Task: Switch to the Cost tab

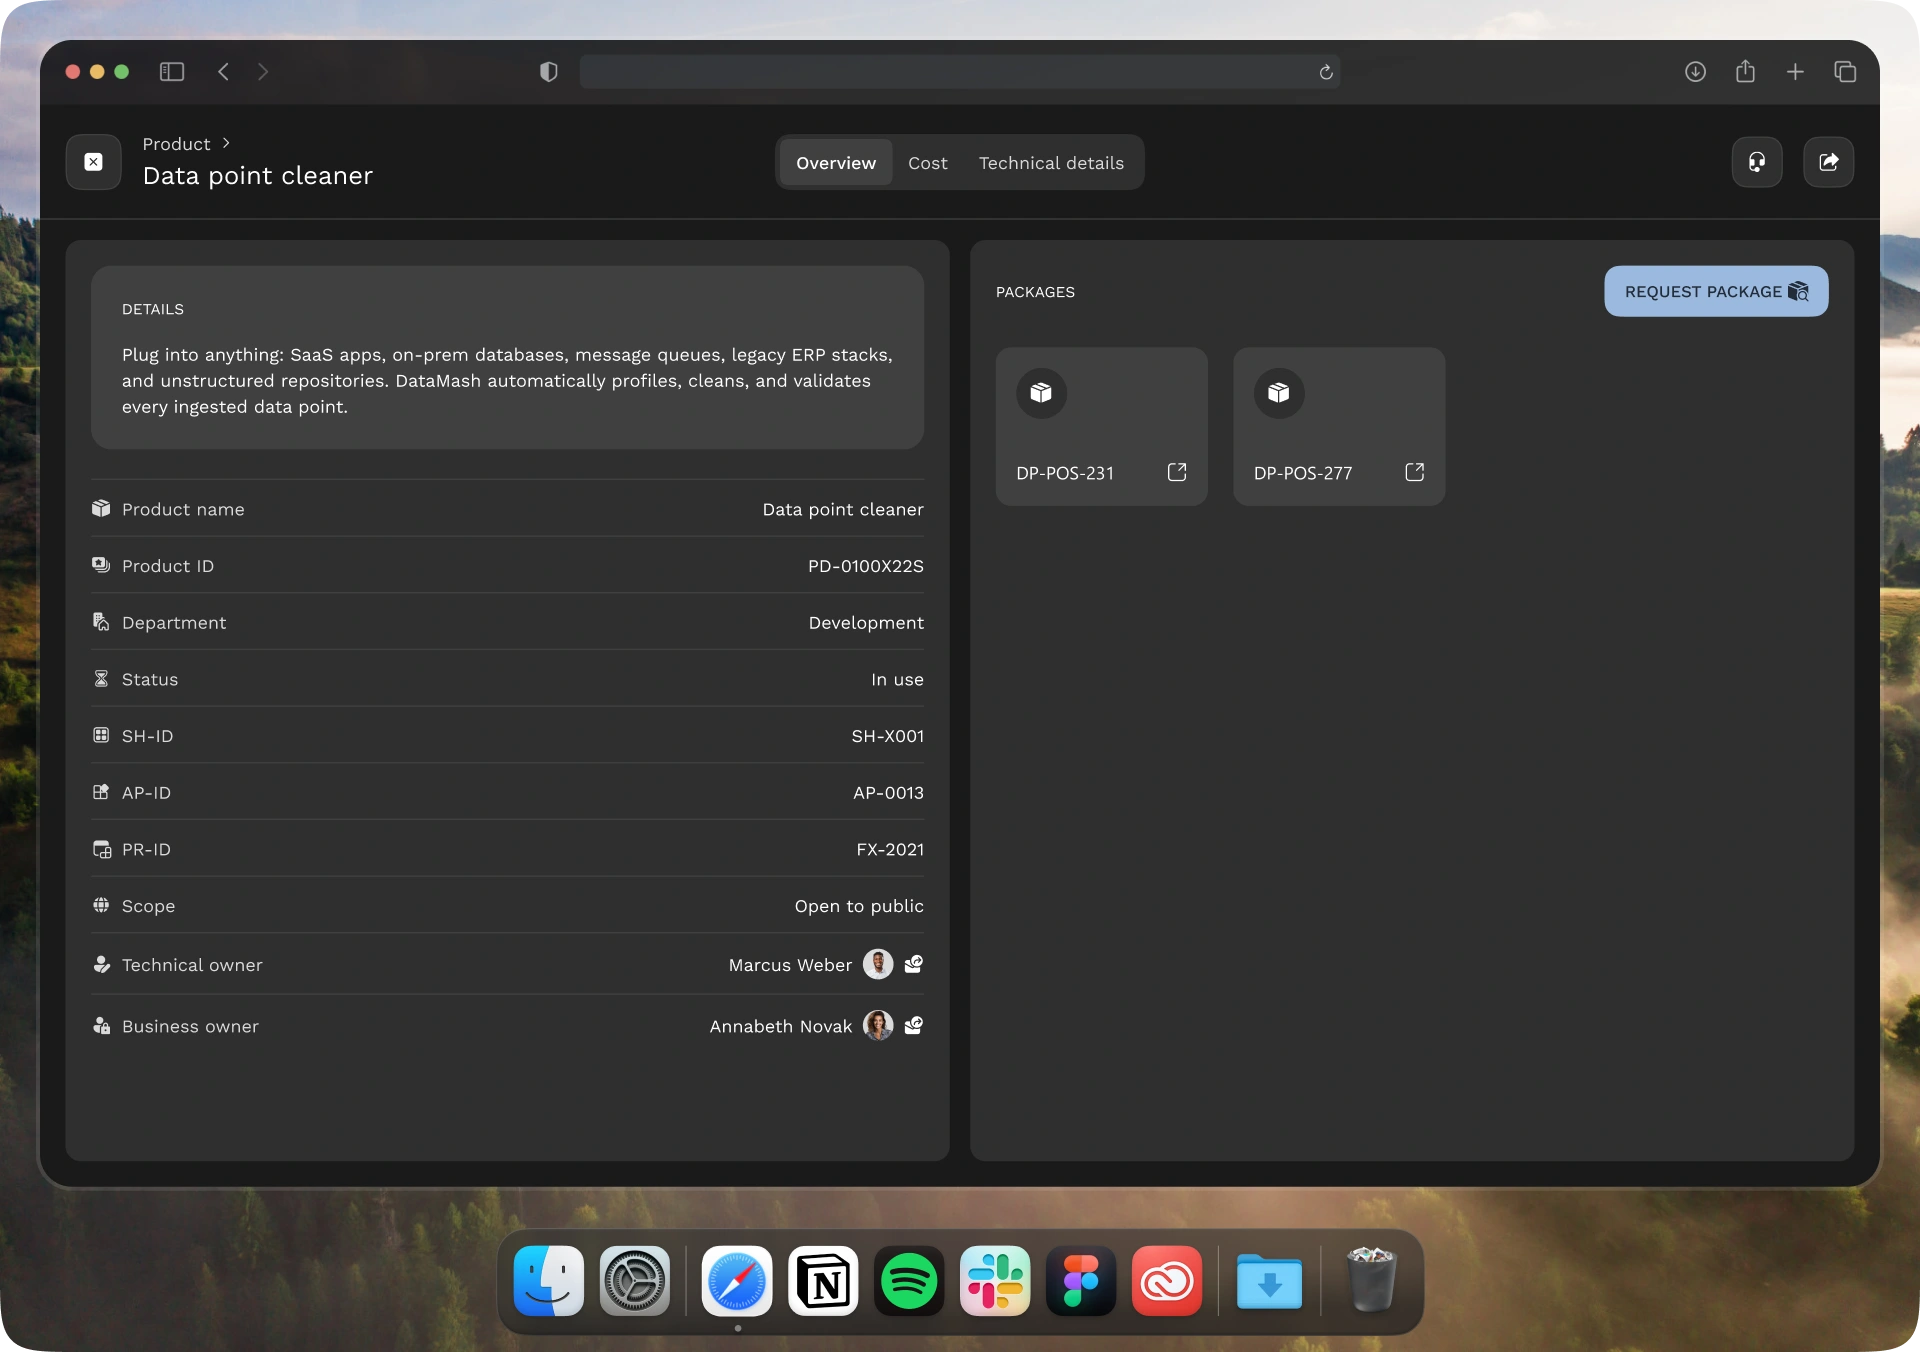Action: pos(927,163)
